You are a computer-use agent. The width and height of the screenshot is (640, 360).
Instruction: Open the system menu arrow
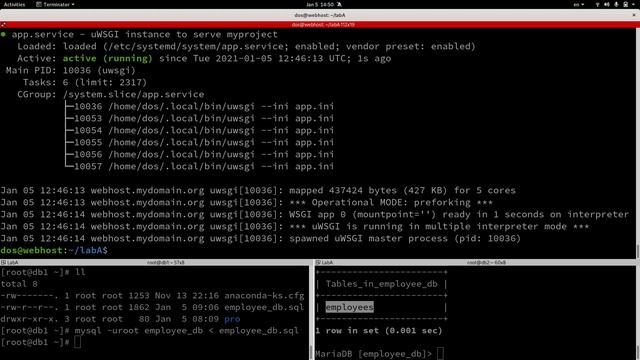[x=634, y=4]
